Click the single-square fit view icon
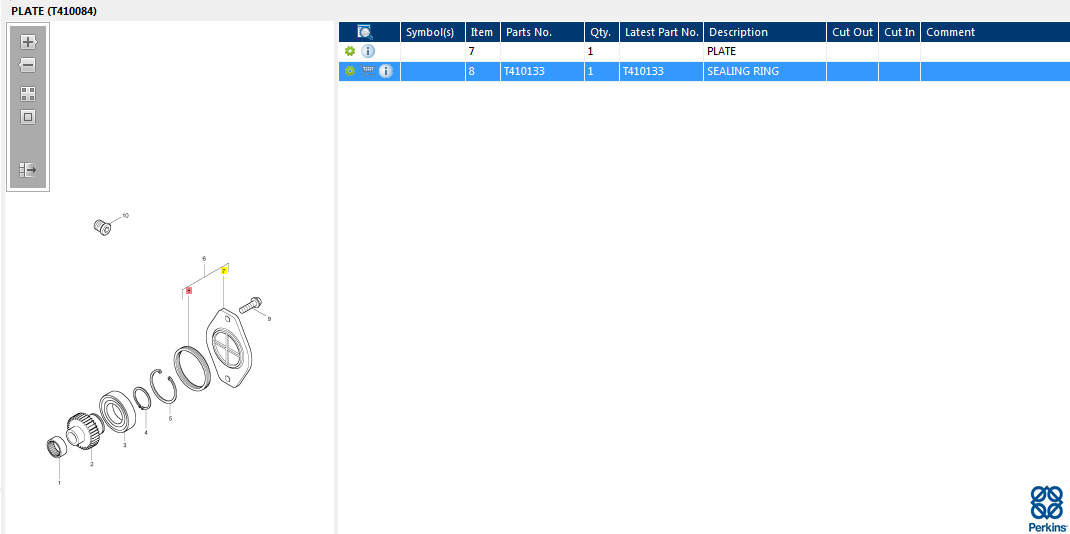Screen dimensions: 1070x534 [28, 117]
